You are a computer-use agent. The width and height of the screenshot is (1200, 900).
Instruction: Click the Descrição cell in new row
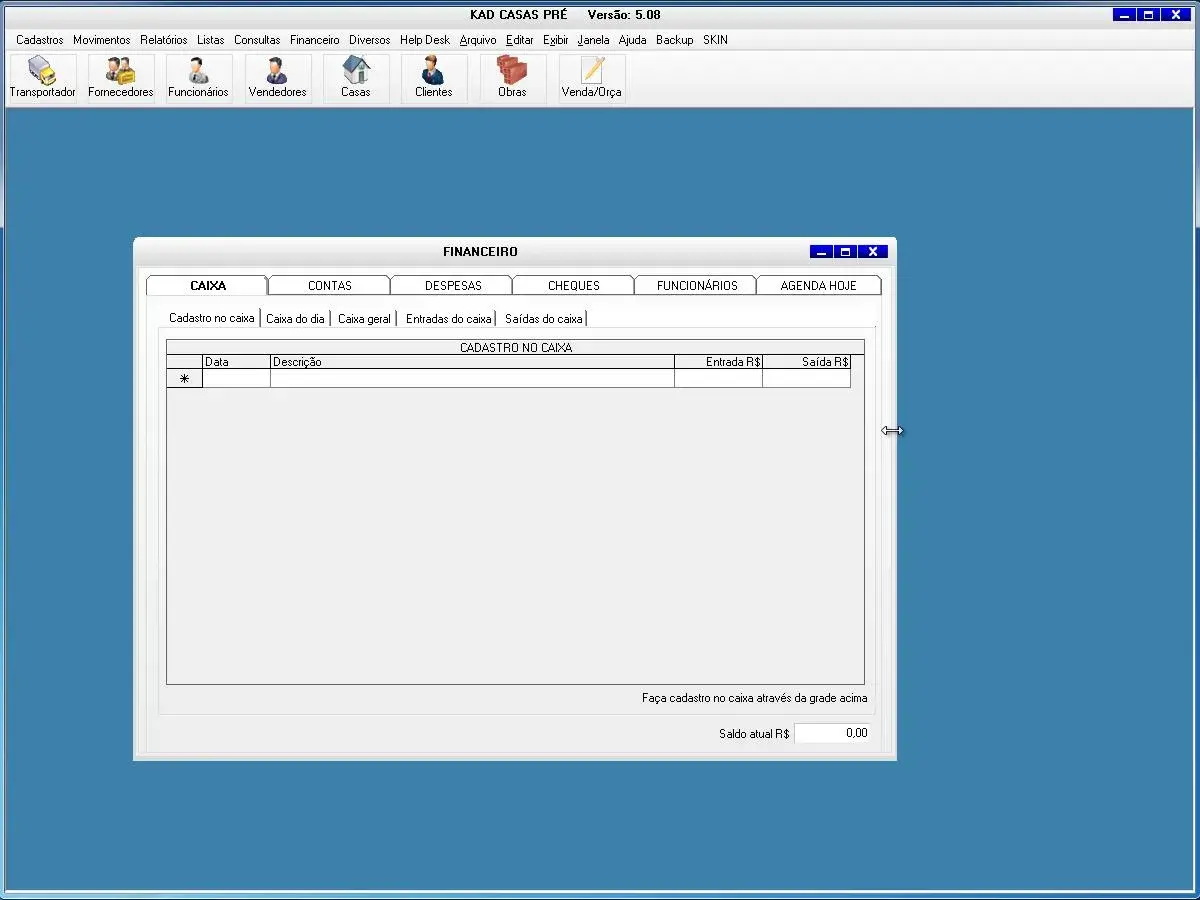(x=472, y=379)
